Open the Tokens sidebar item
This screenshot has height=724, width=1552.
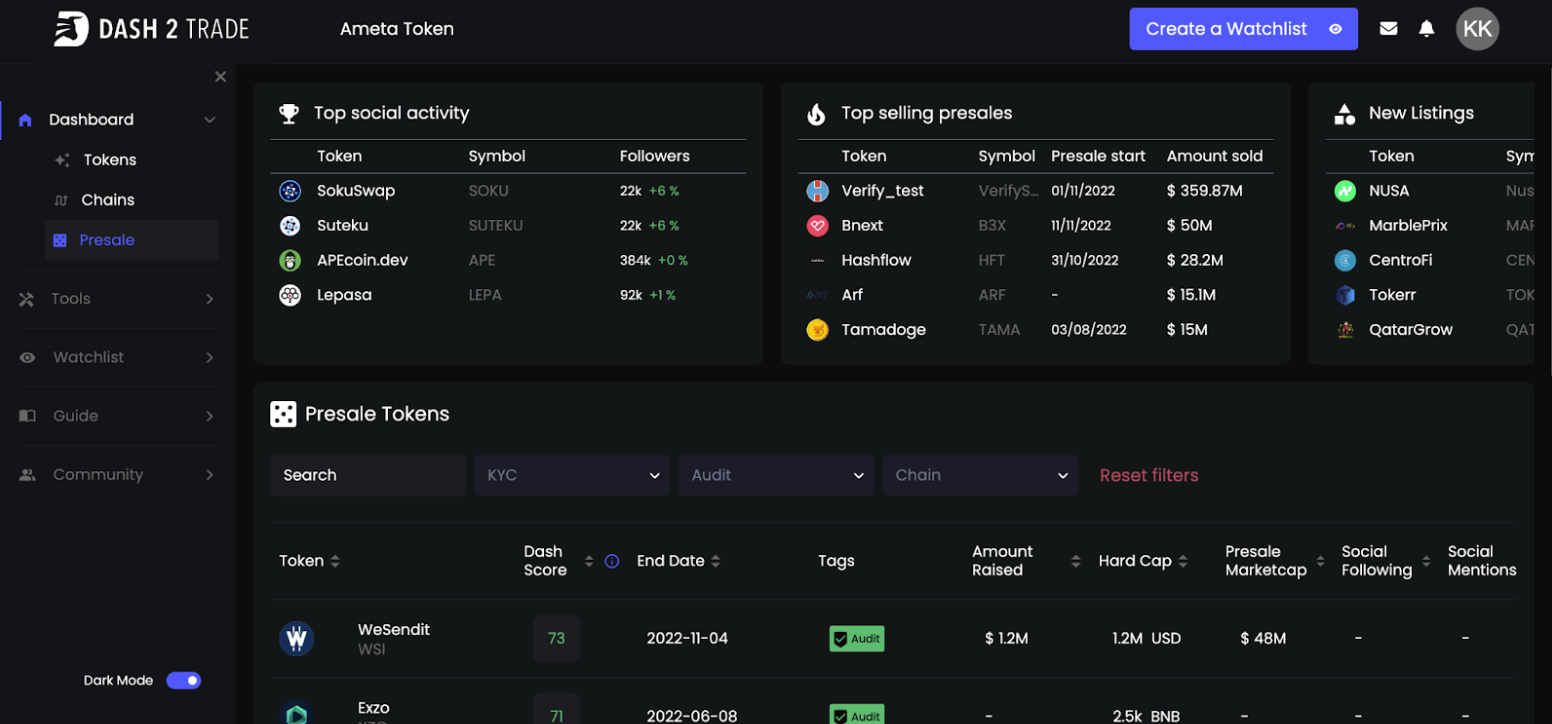[110, 160]
